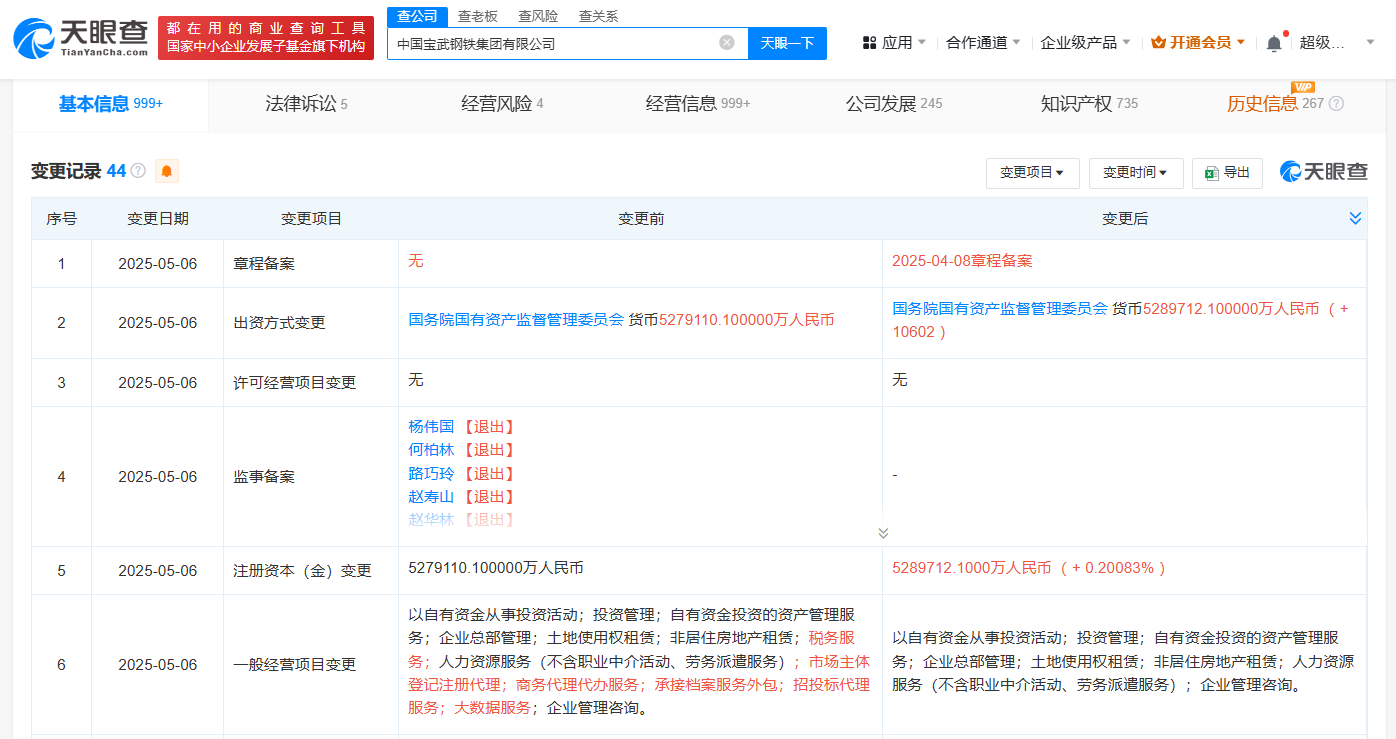
Task: Select the 查老板 search mode tab
Action: coord(477,16)
